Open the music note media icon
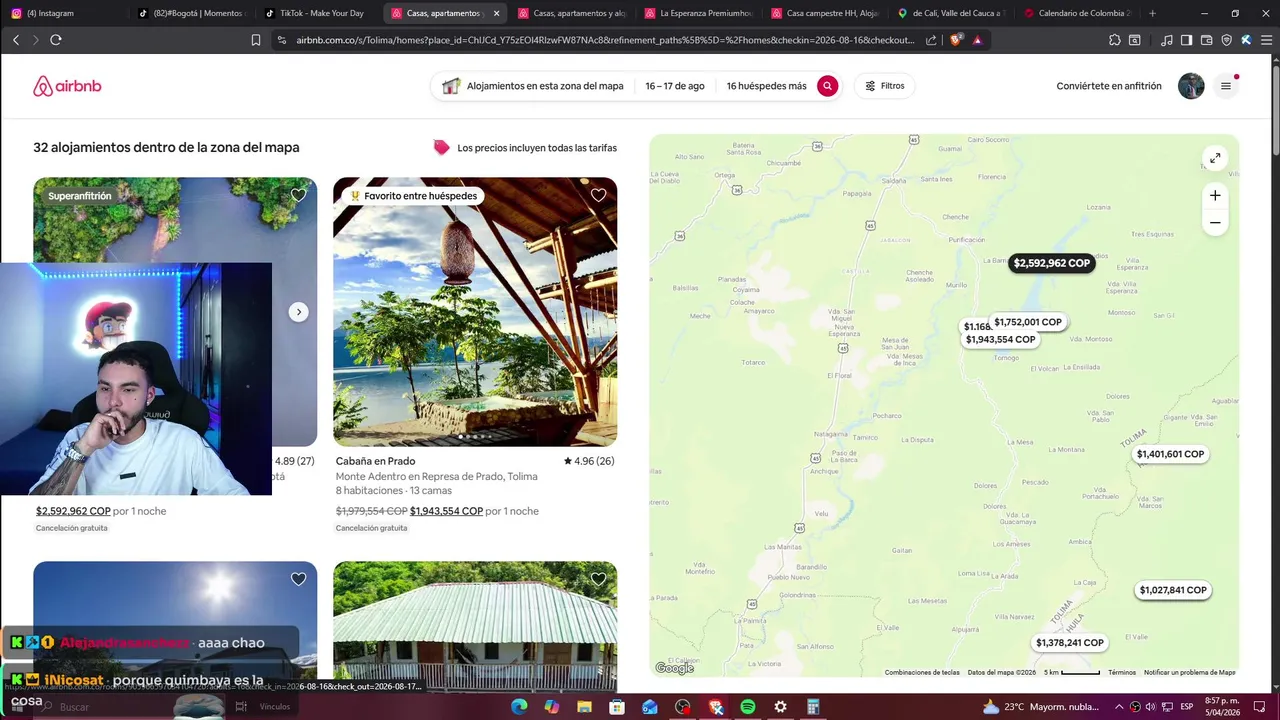The width and height of the screenshot is (1280, 720). click(x=1167, y=40)
